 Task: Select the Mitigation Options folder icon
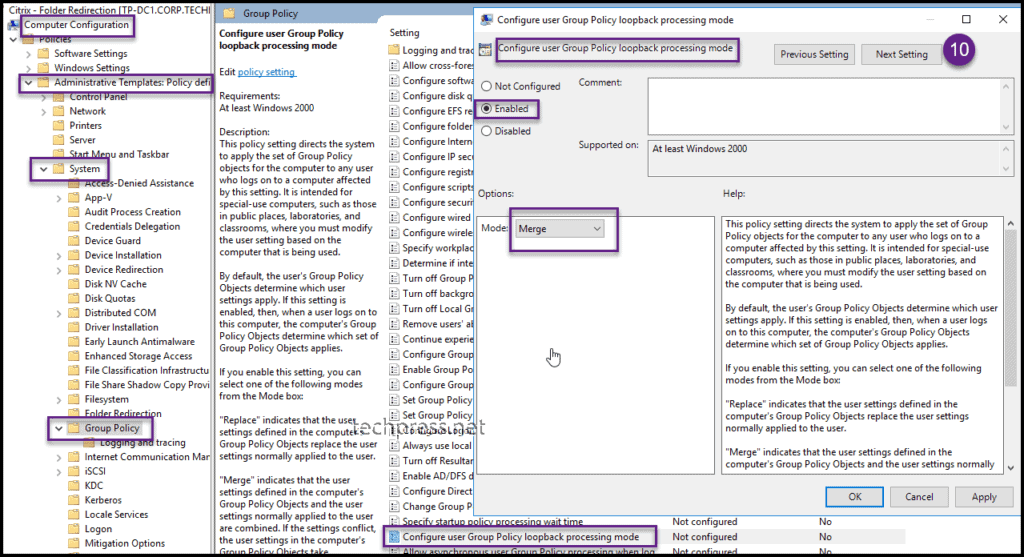[x=74, y=543]
